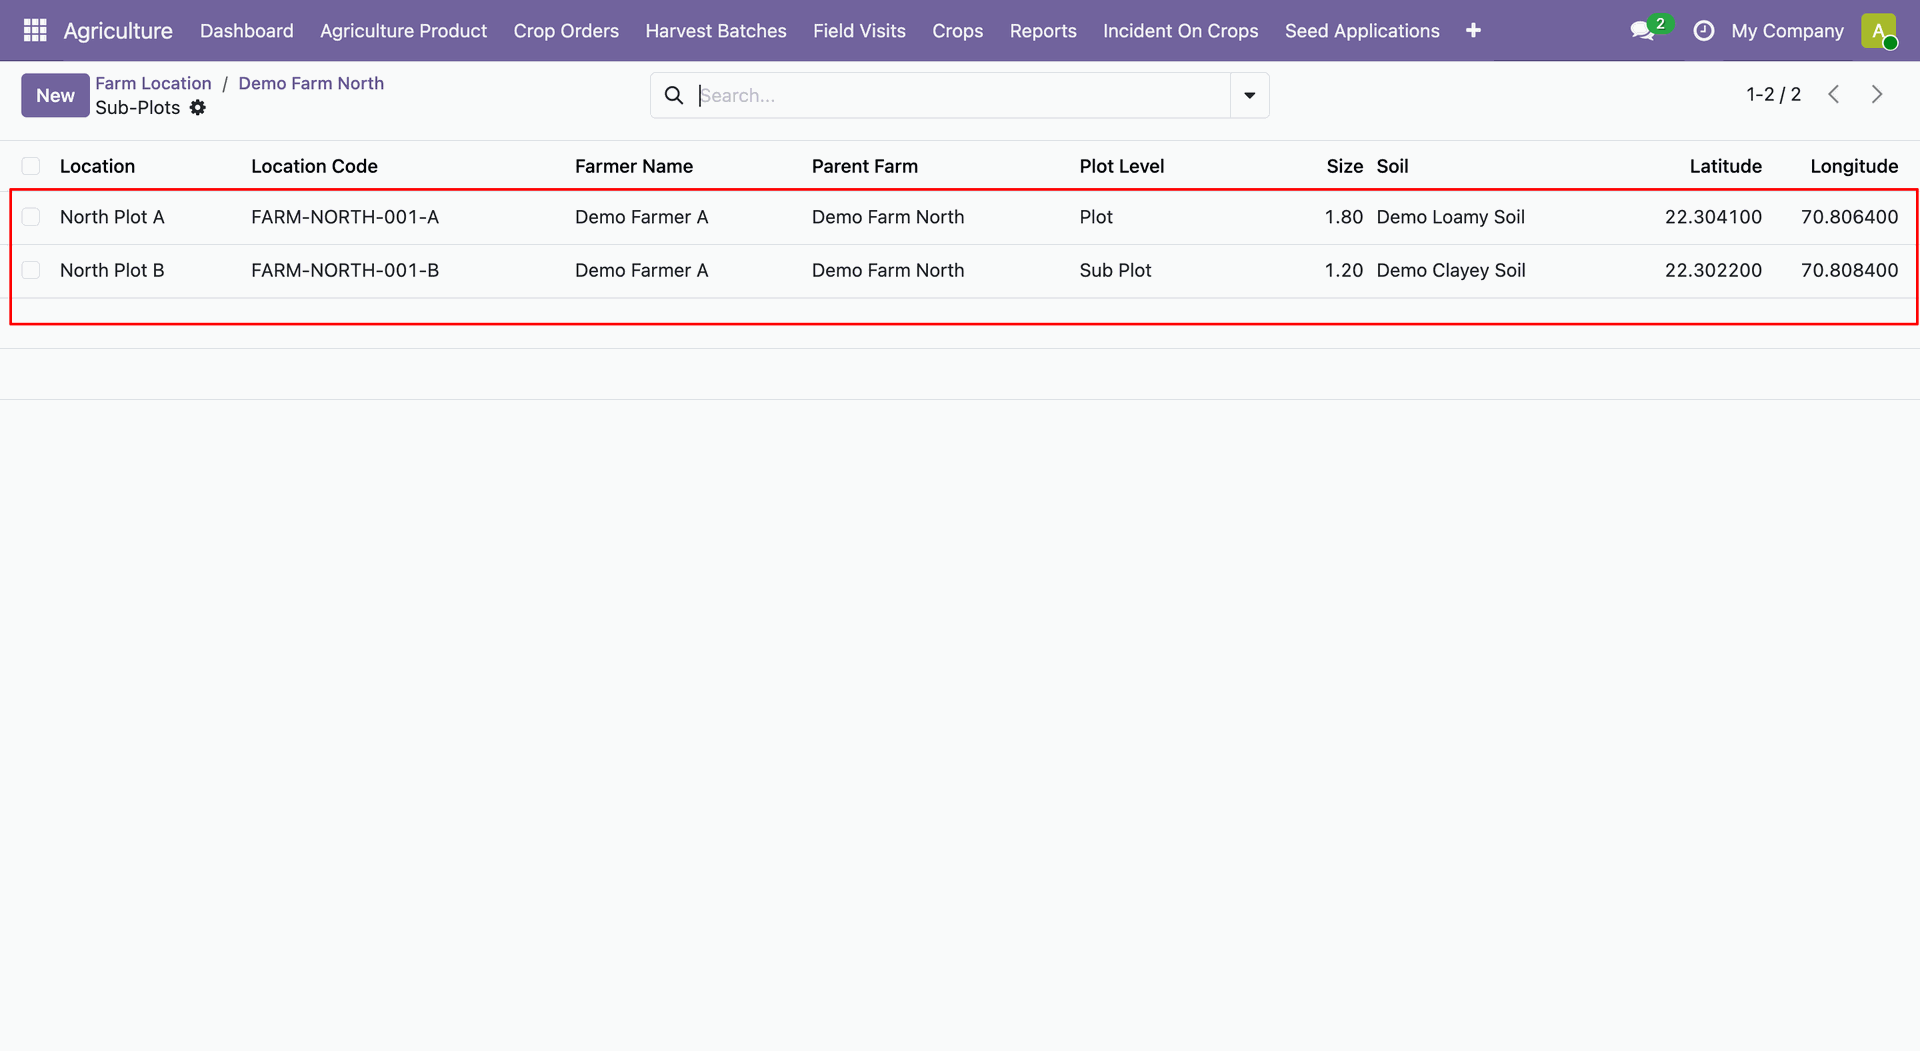Click the plus icon in the navbar

[1473, 31]
